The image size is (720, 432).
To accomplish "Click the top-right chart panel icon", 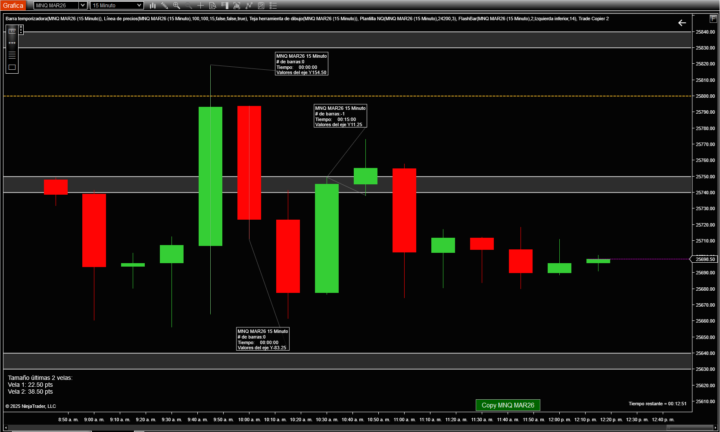I will (713, 19).
